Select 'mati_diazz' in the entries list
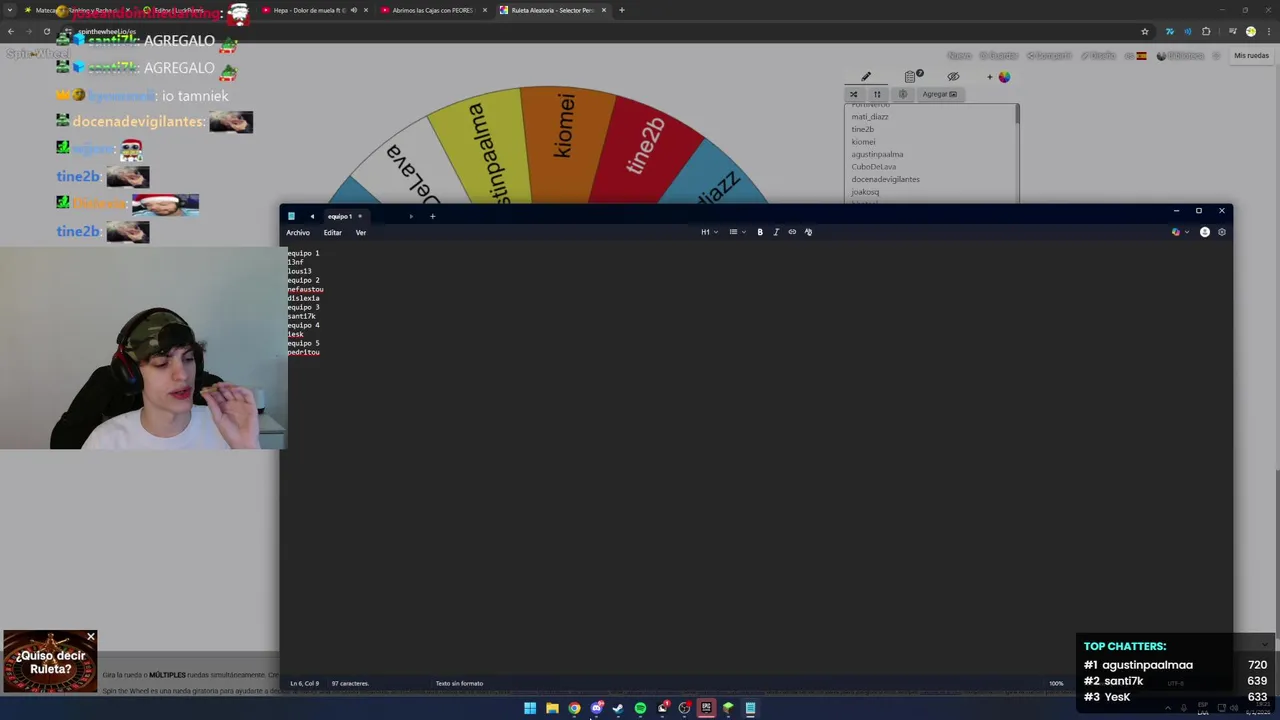This screenshot has height=720, width=1280. [x=870, y=117]
